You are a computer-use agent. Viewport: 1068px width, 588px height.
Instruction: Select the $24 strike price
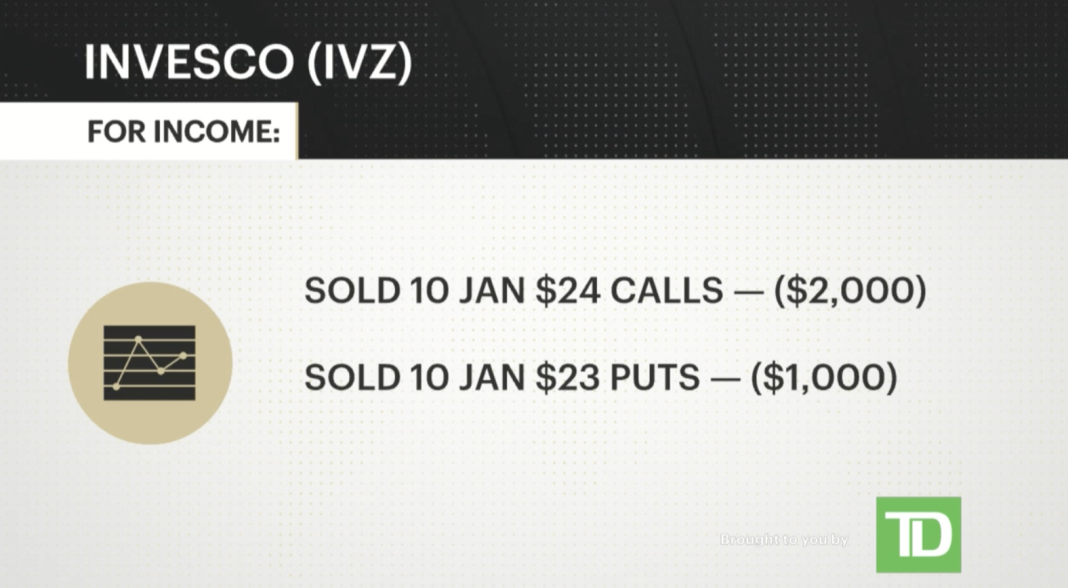click(555, 291)
